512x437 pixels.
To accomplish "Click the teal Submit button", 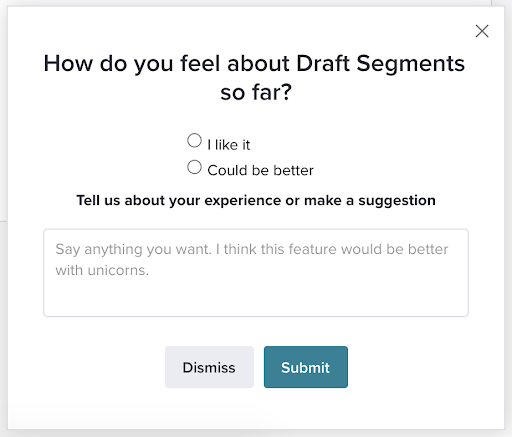I will coord(306,367).
